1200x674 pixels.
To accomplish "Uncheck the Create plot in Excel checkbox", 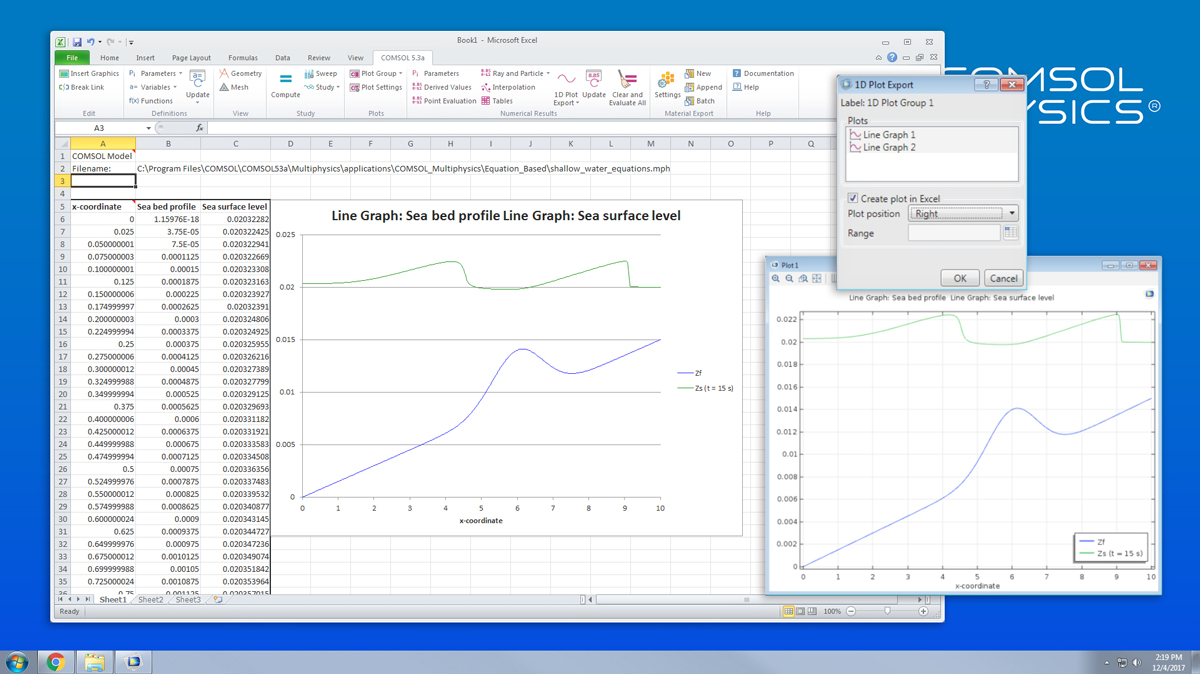I will [853, 198].
